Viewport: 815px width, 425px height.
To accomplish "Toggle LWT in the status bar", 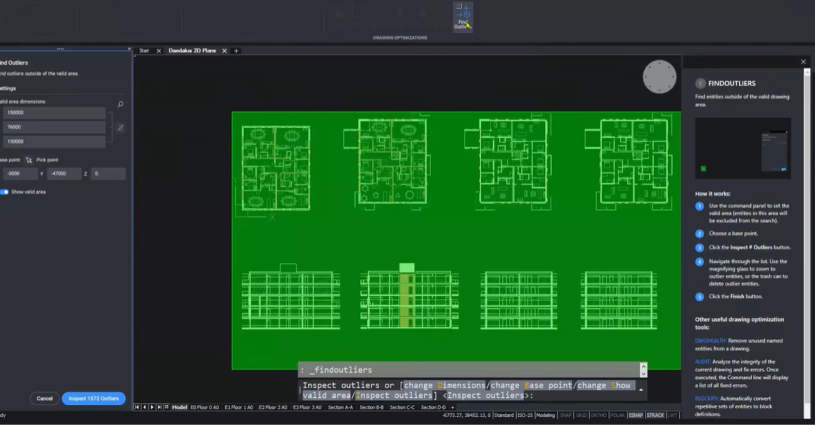I will tap(672, 415).
